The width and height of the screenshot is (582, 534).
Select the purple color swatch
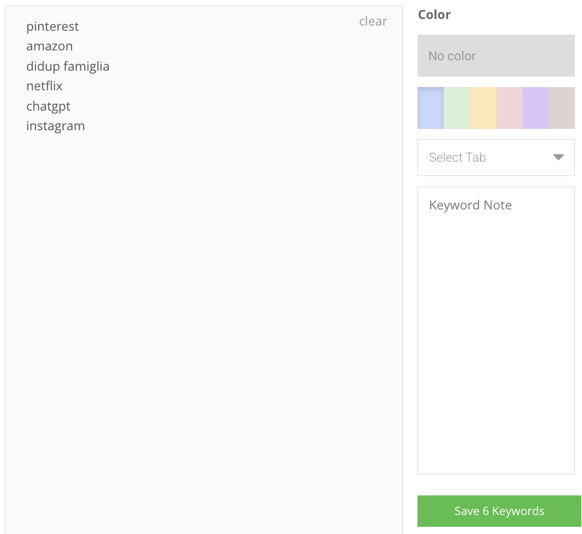tap(535, 108)
